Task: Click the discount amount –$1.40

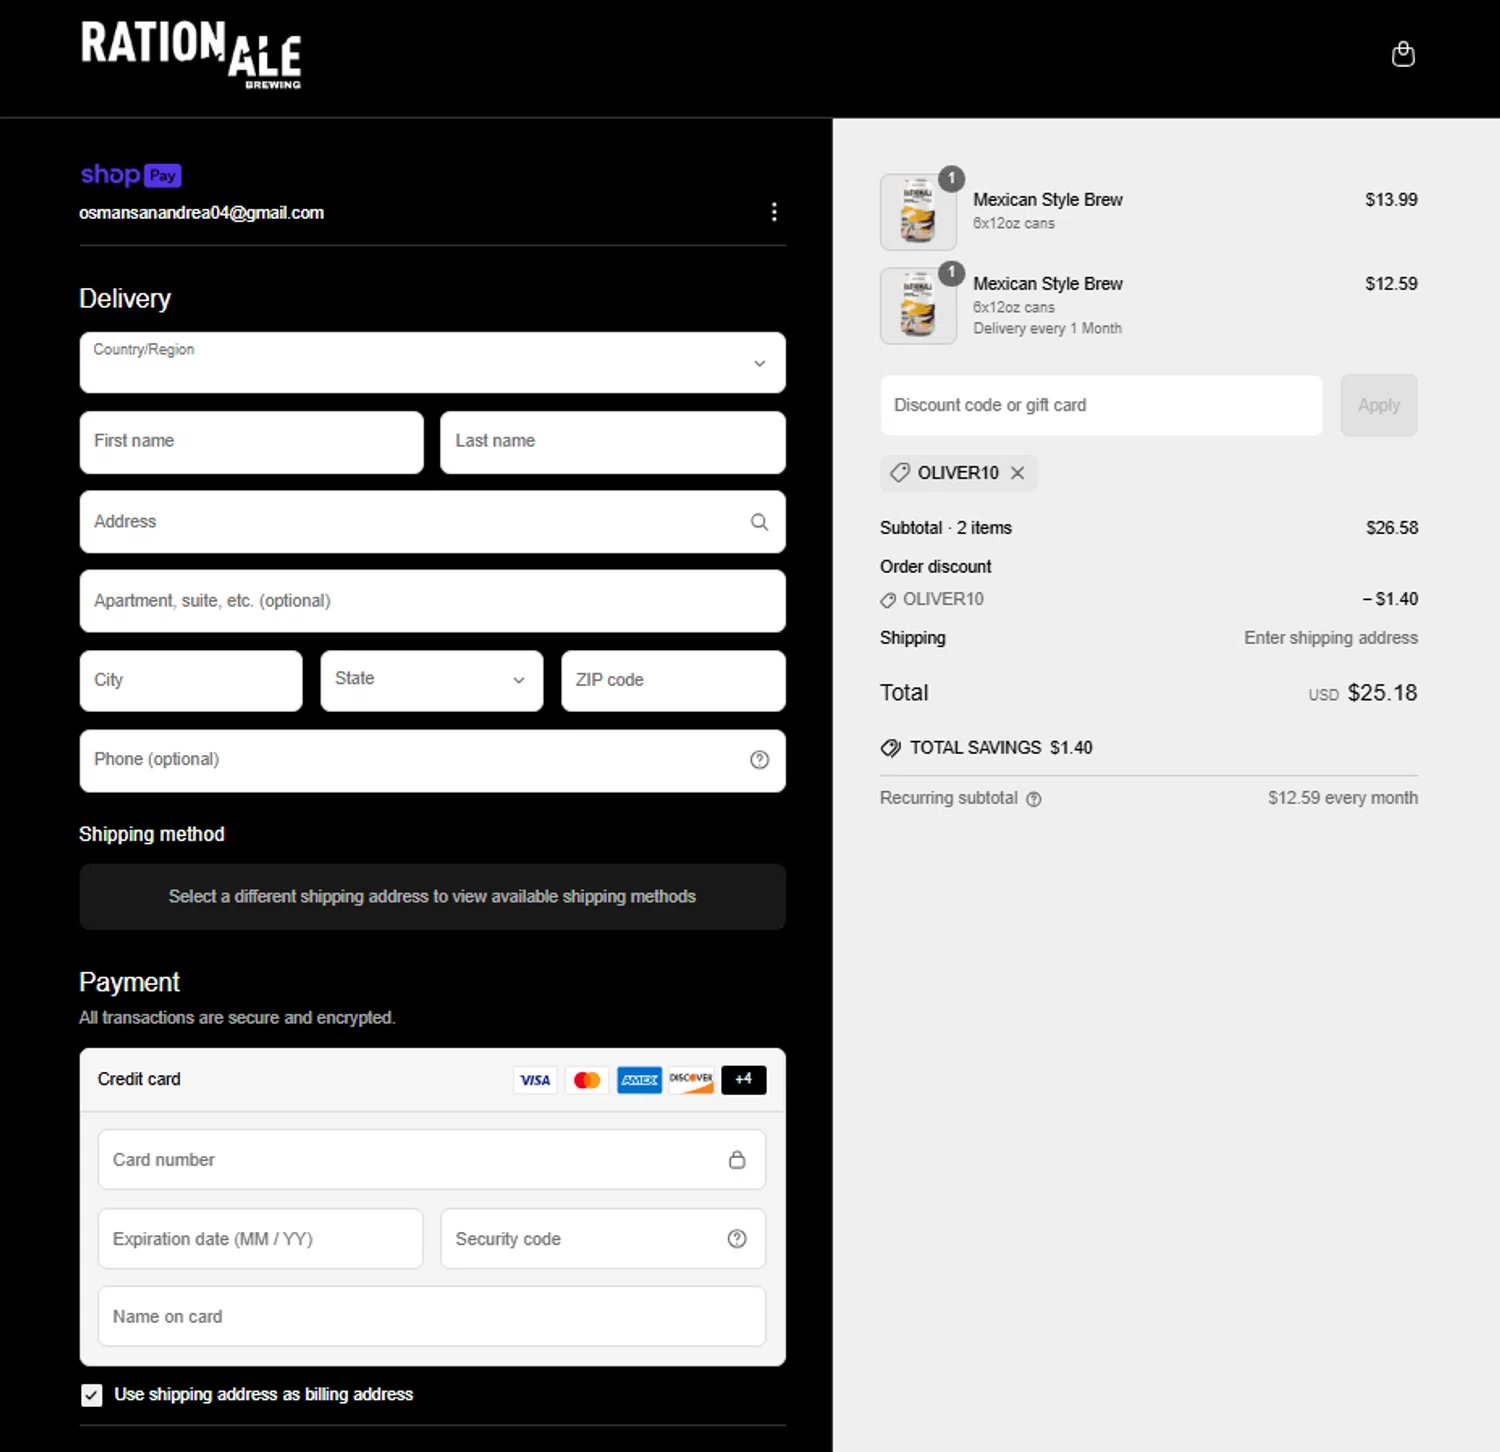Action: pyautogui.click(x=1390, y=599)
